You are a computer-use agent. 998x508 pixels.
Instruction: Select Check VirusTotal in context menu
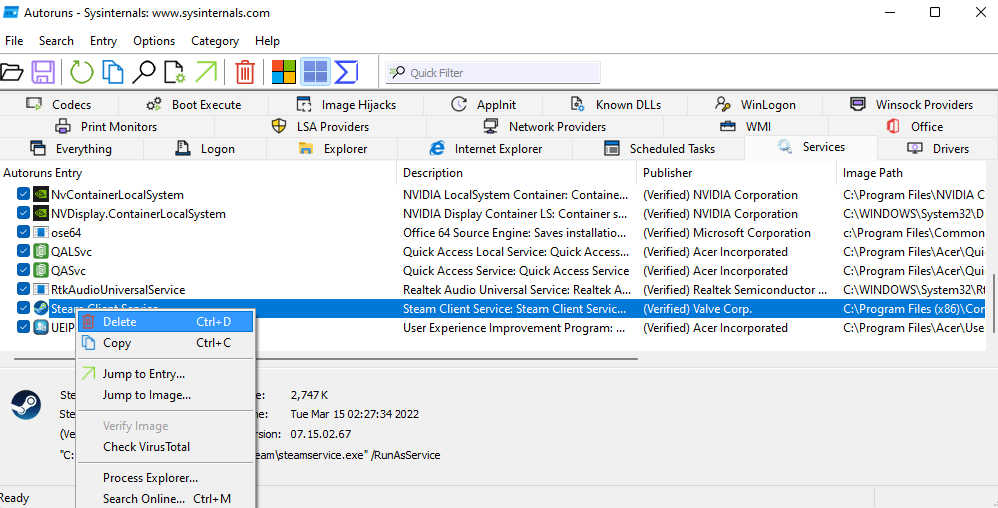pos(165,447)
